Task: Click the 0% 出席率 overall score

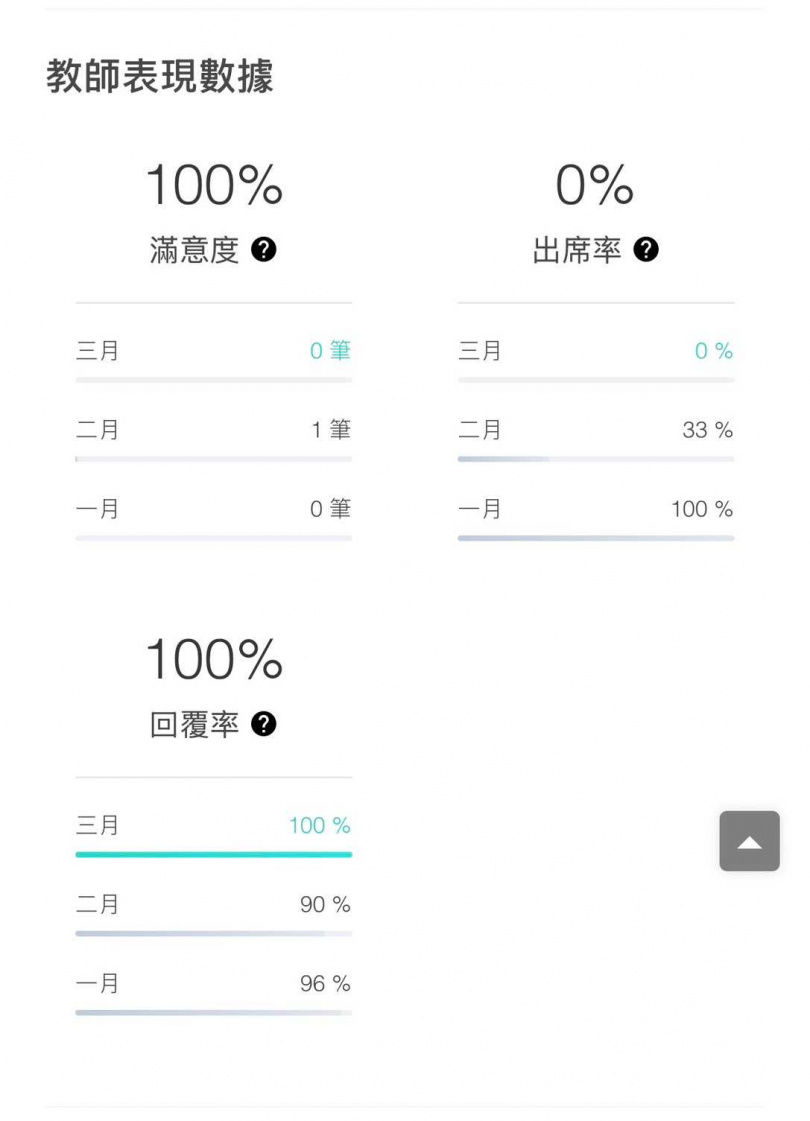Action: point(595,186)
